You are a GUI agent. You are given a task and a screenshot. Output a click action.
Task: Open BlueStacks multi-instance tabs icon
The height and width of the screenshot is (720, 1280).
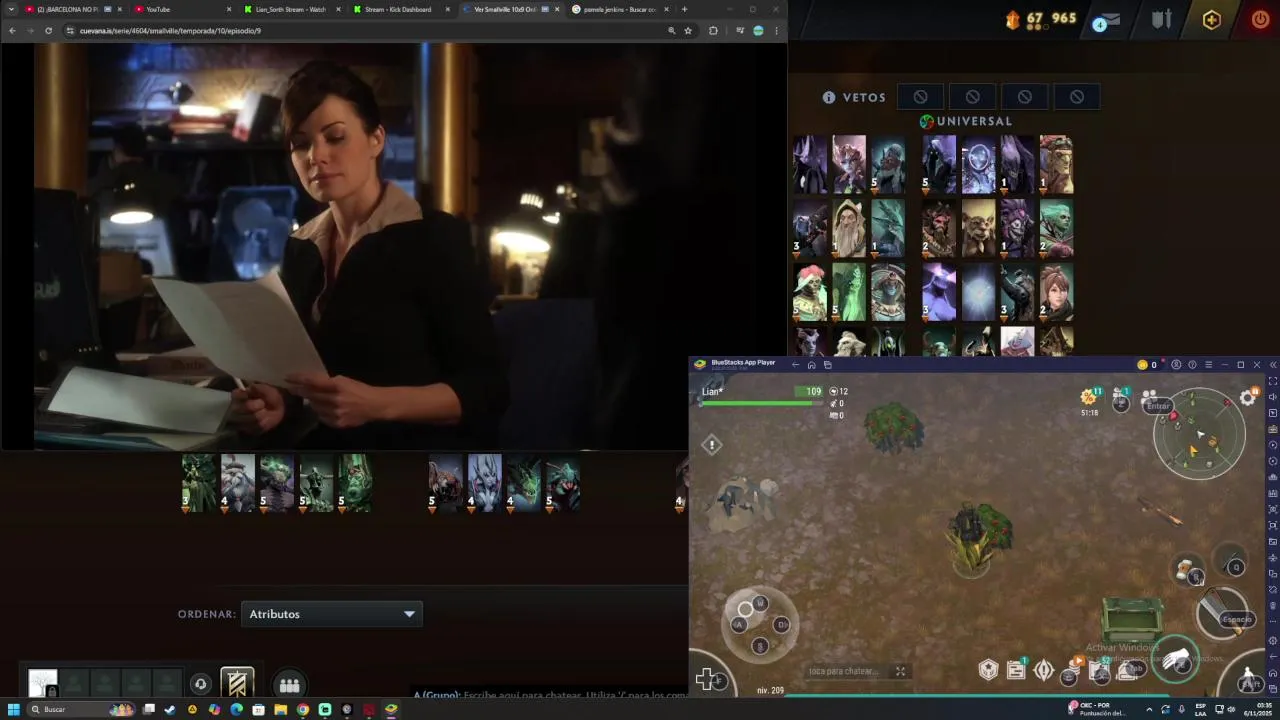[x=827, y=365]
